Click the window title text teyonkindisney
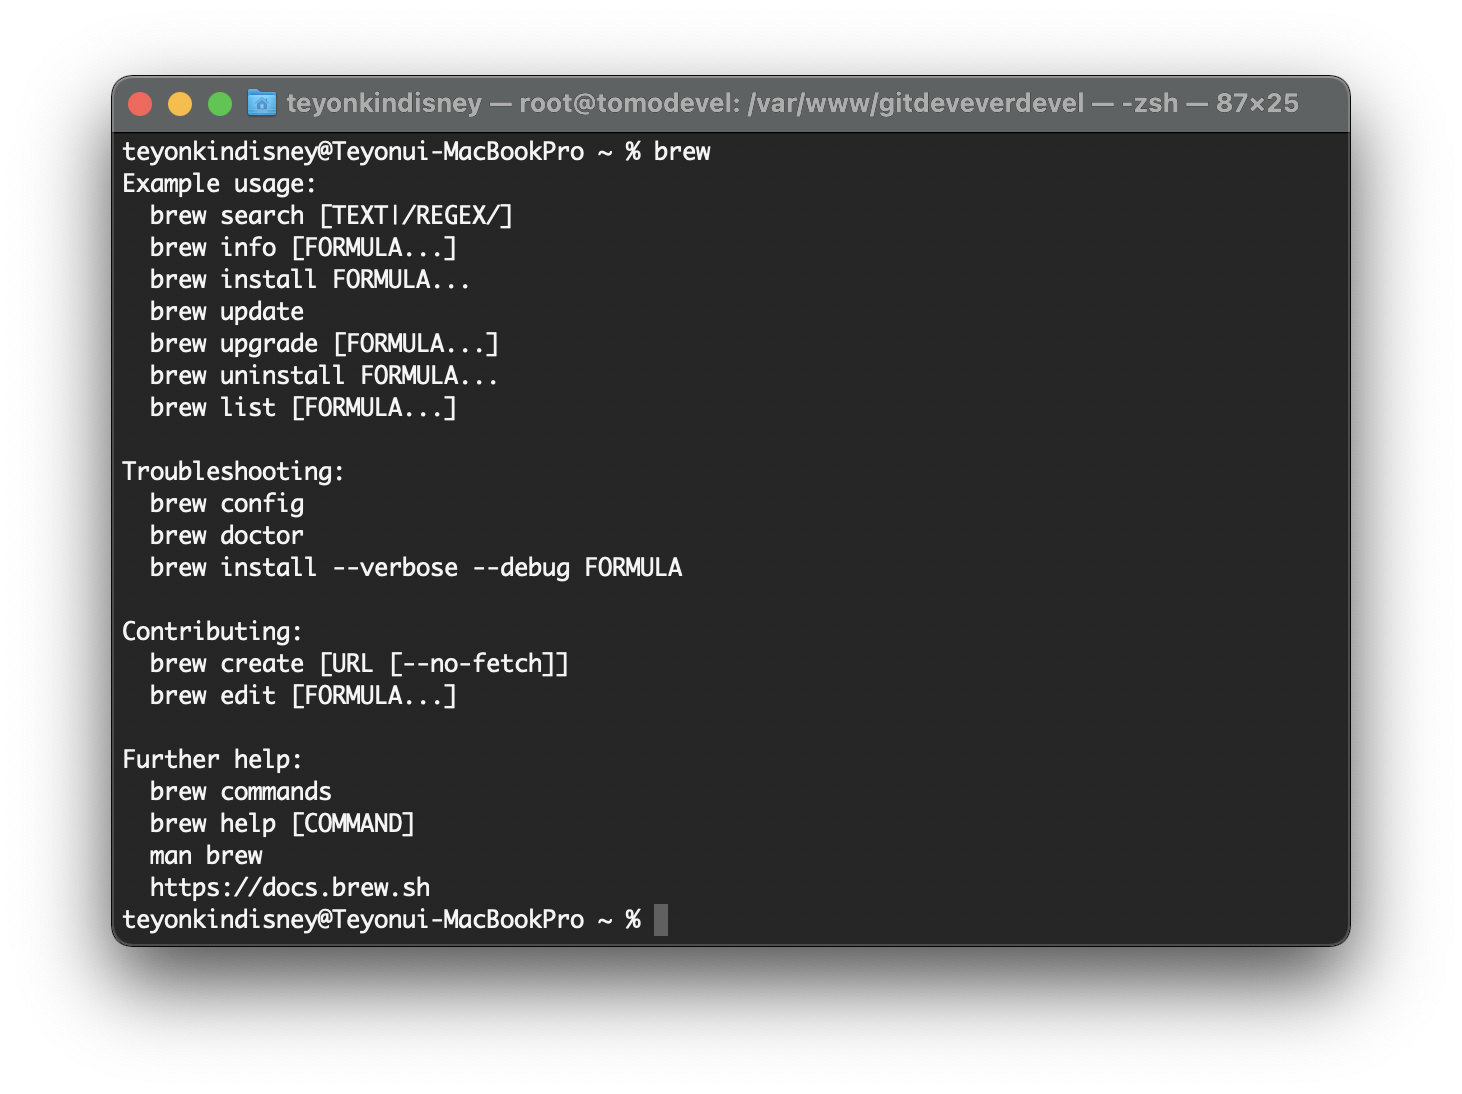This screenshot has height=1094, width=1462. [x=384, y=103]
